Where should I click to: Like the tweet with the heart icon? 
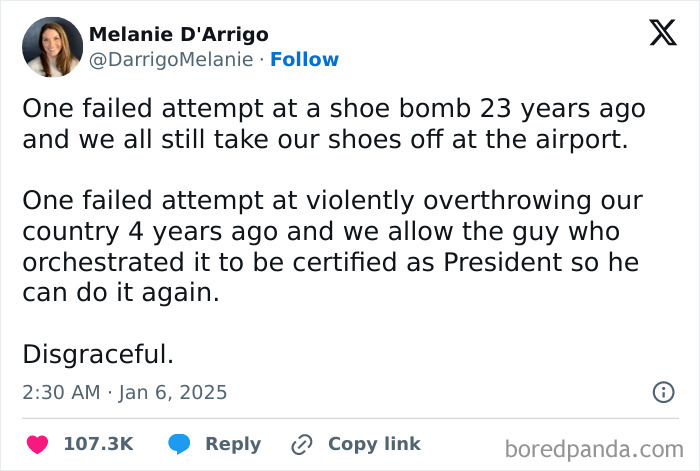36,444
